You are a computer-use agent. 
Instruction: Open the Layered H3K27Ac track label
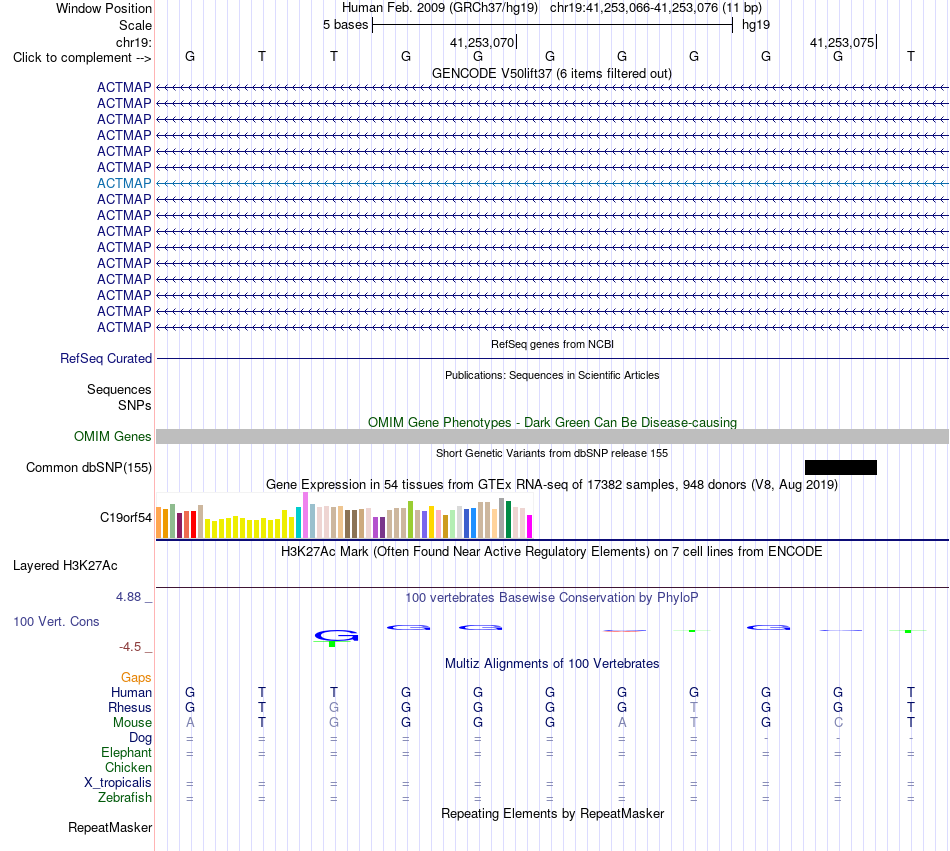click(x=65, y=566)
